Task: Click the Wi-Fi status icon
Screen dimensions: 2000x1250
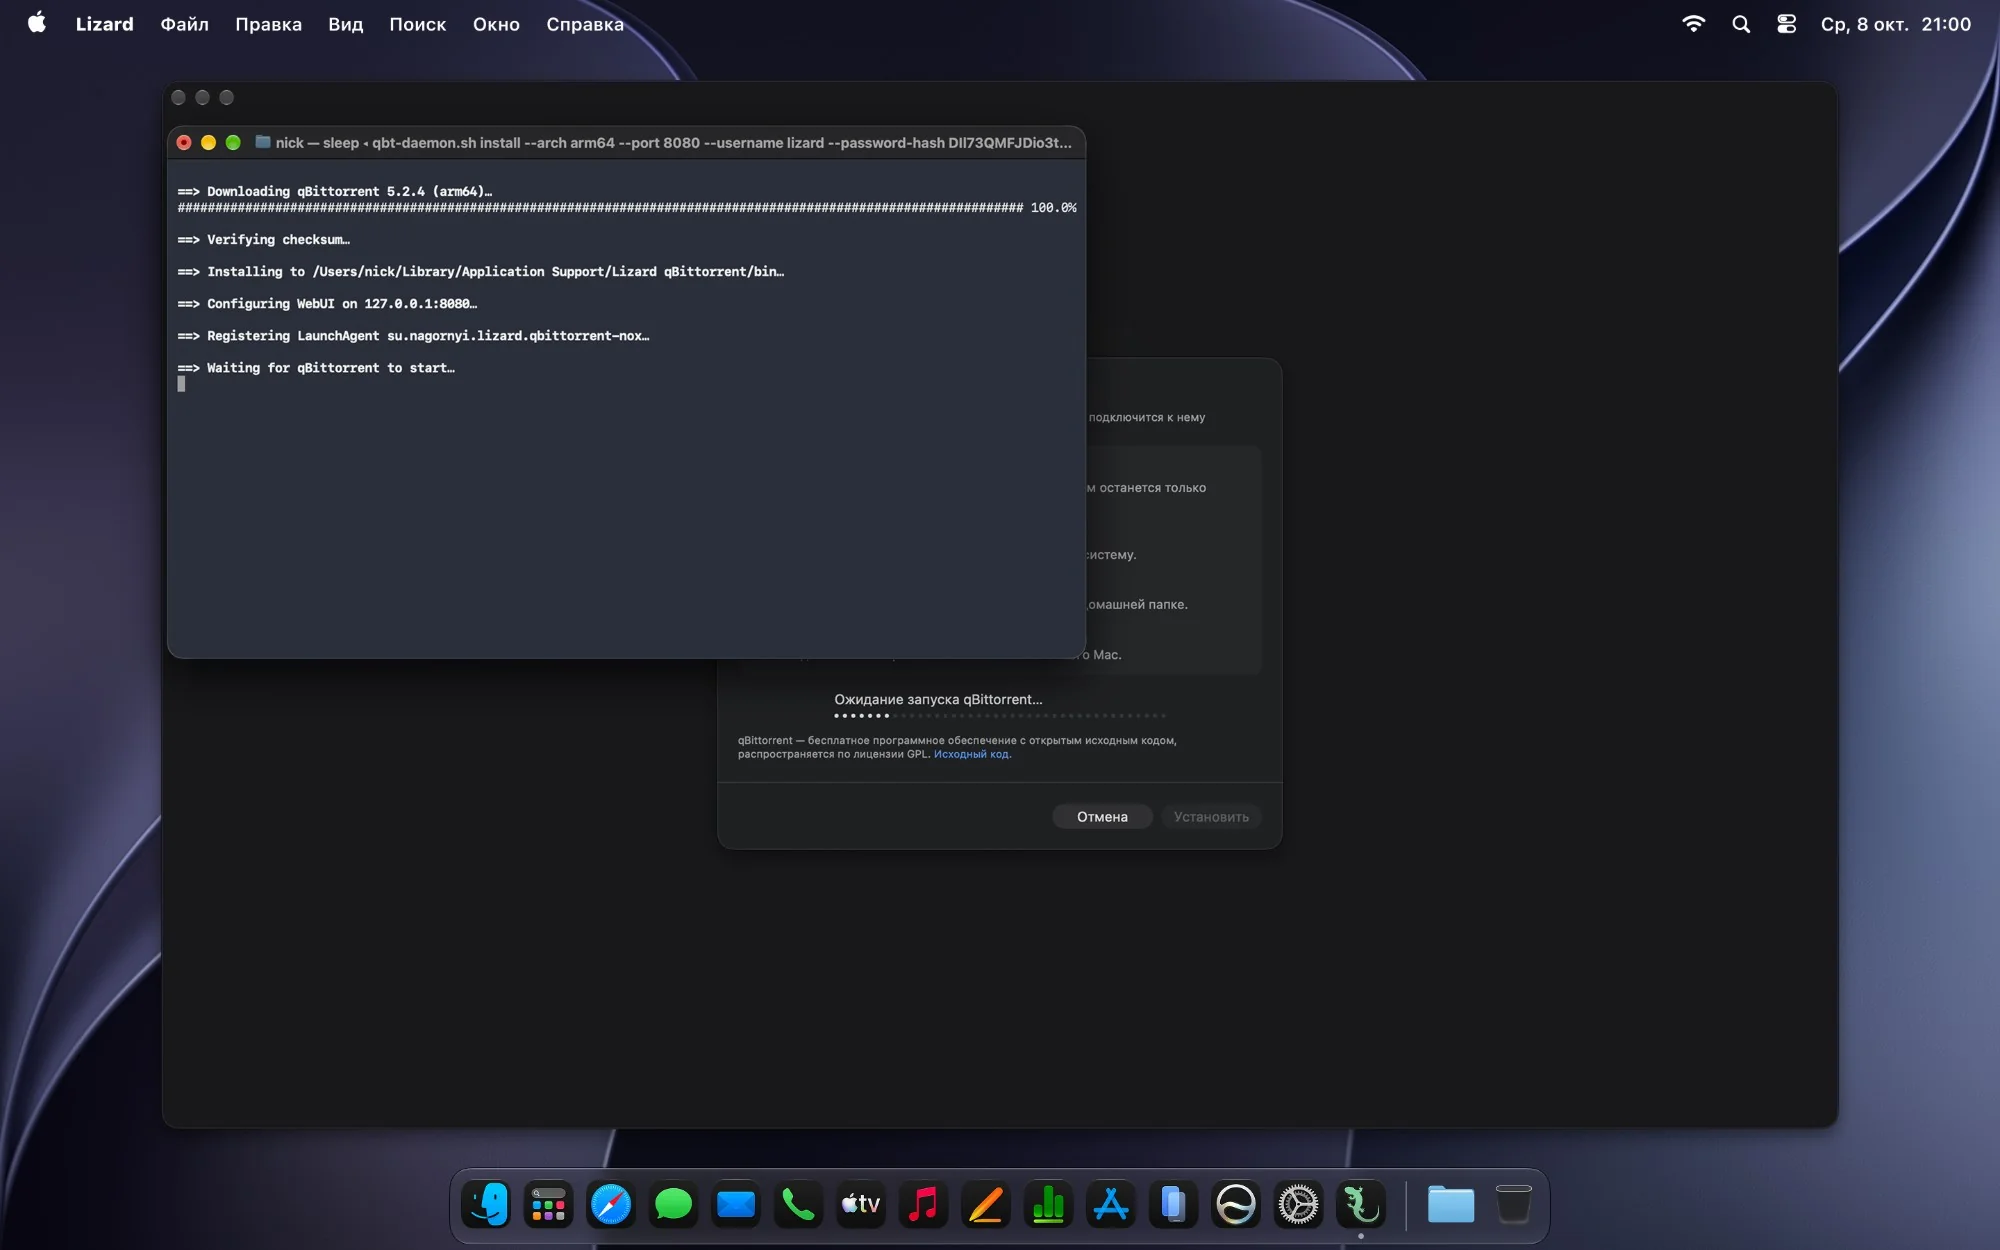Action: coord(1693,24)
